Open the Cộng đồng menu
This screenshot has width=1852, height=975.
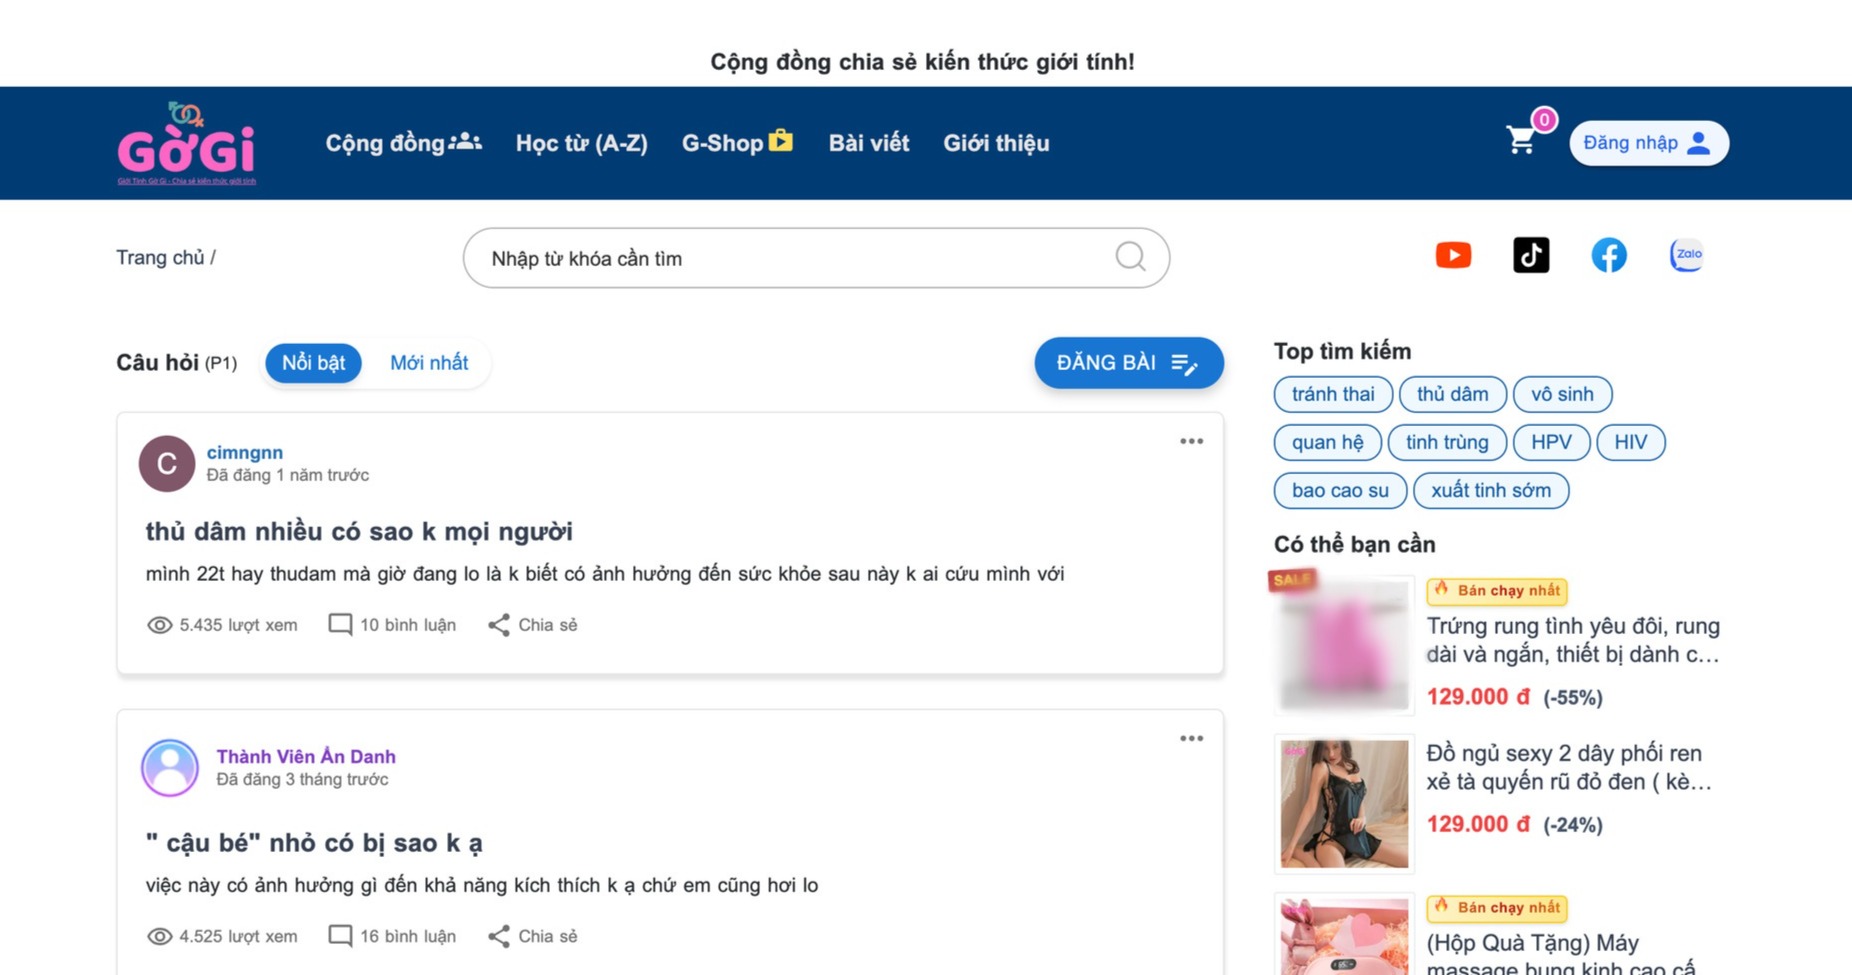[x=402, y=143]
